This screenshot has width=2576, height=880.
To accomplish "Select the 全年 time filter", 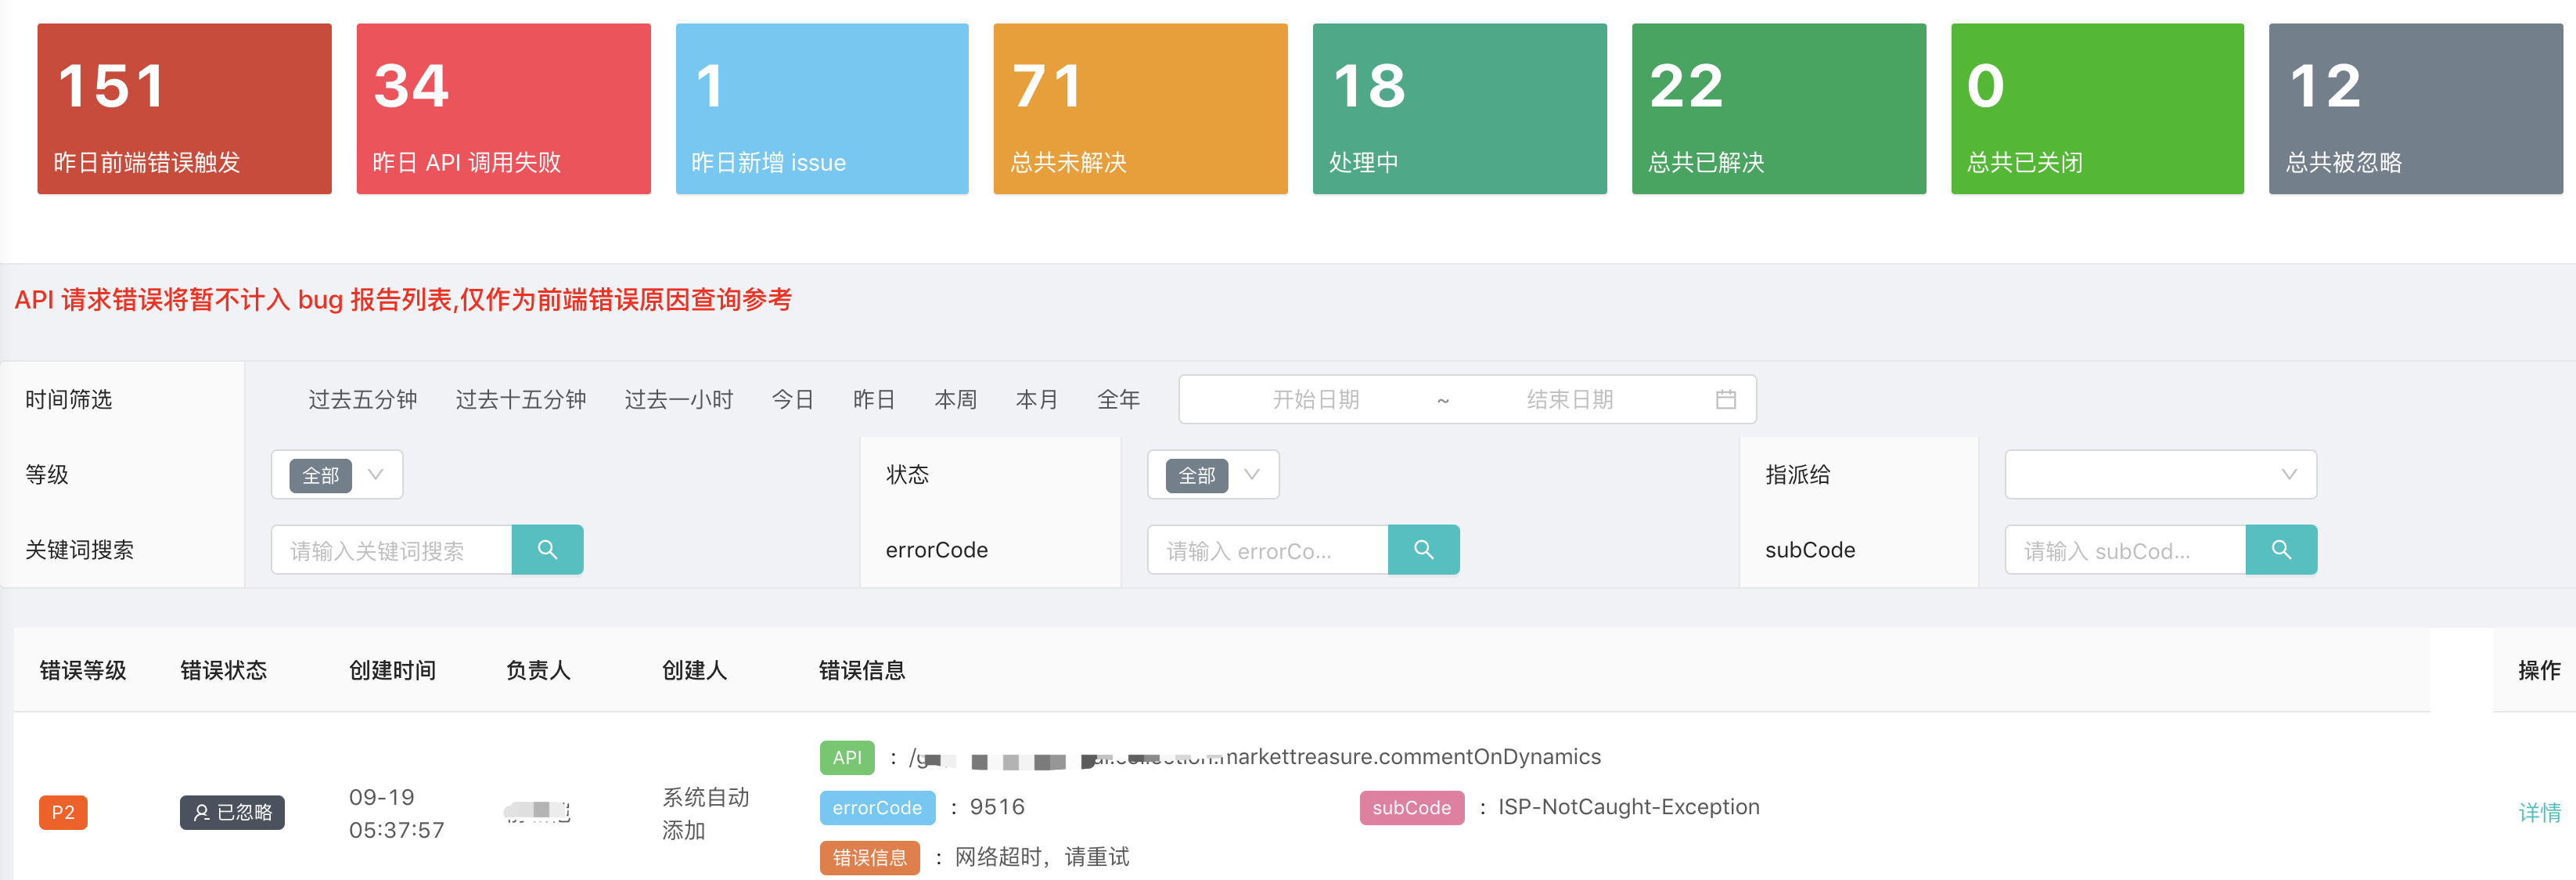I will (x=1118, y=399).
